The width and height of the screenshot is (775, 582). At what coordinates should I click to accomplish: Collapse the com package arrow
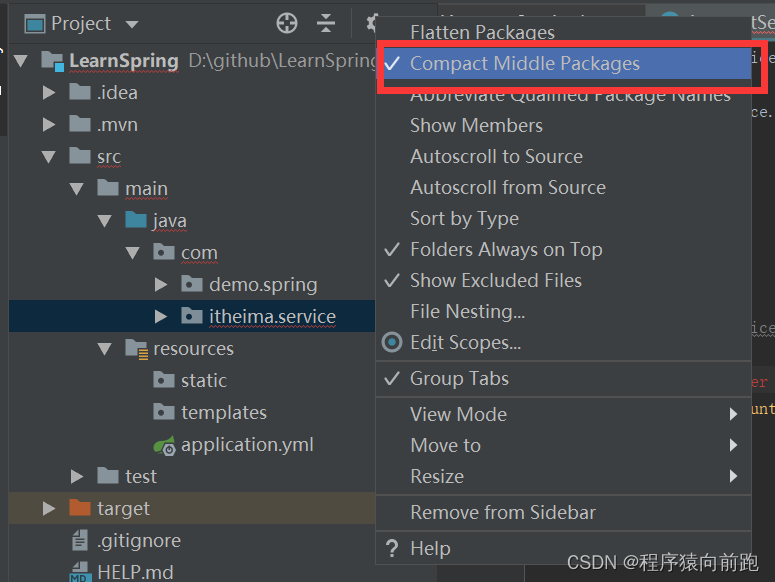[132, 253]
